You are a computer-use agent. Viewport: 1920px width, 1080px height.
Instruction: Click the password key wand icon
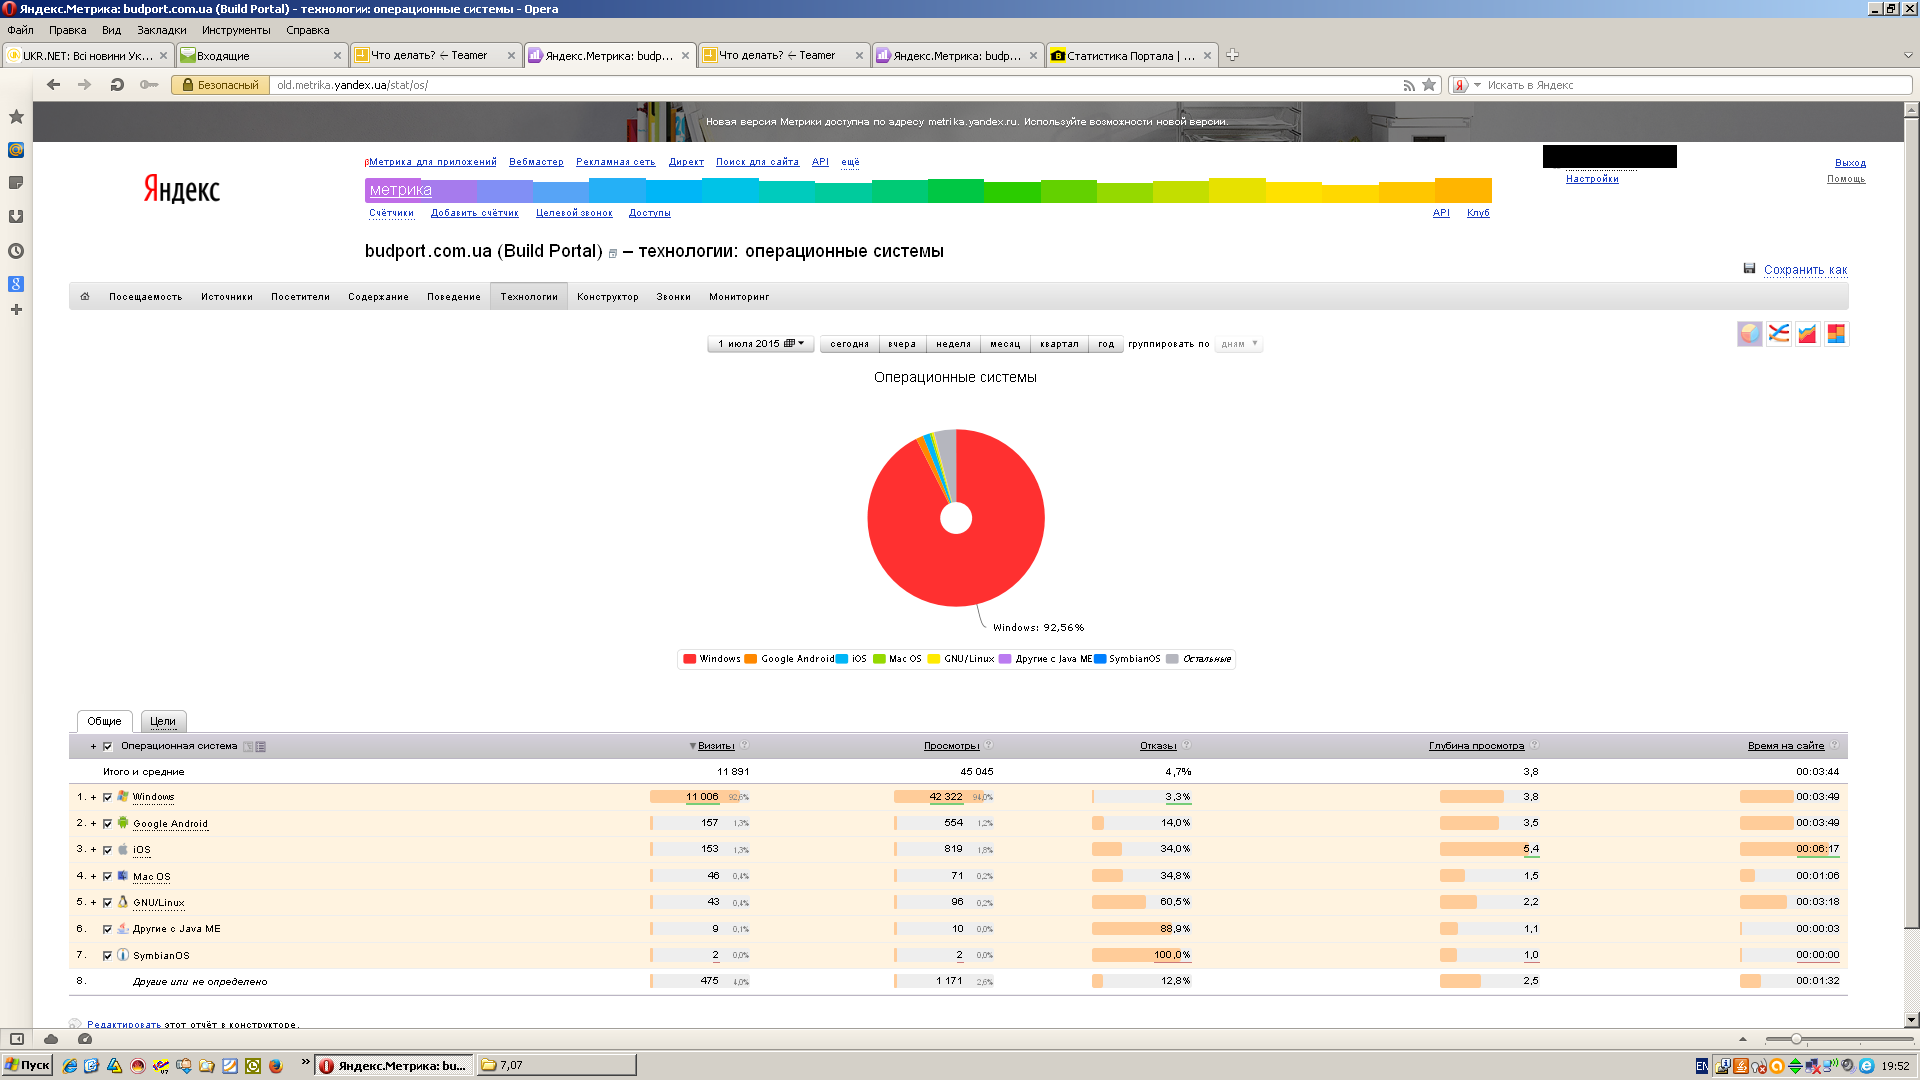pyautogui.click(x=149, y=85)
